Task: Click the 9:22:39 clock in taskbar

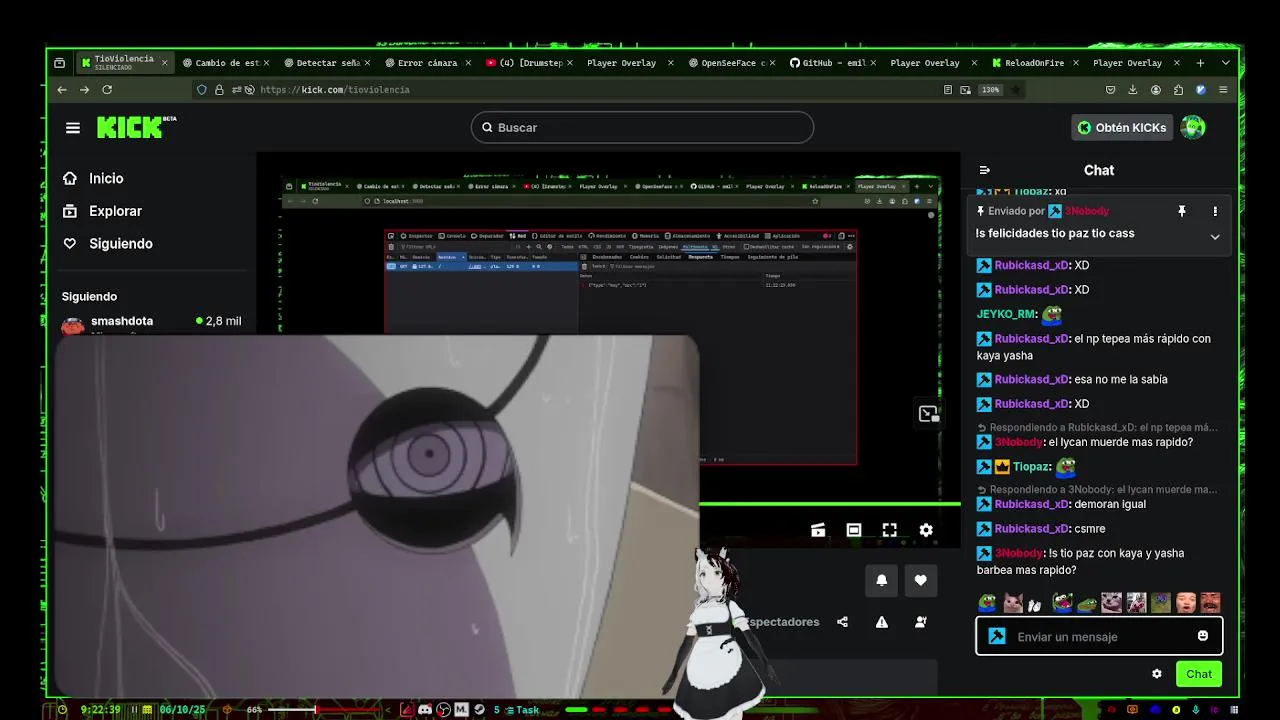Action: pyautogui.click(x=101, y=710)
